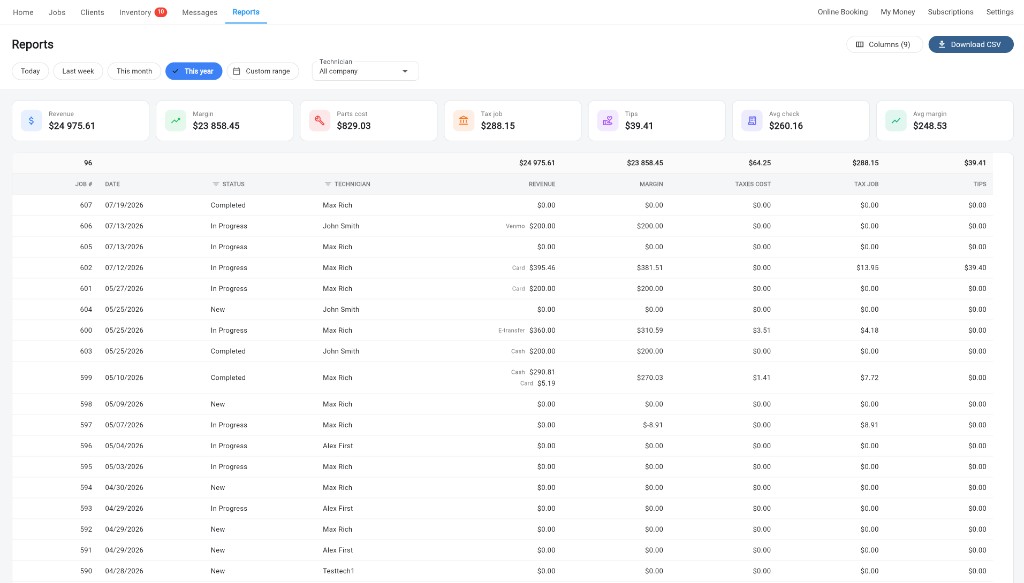
Task: Click the $39.40 tips value
Action: 975,268
